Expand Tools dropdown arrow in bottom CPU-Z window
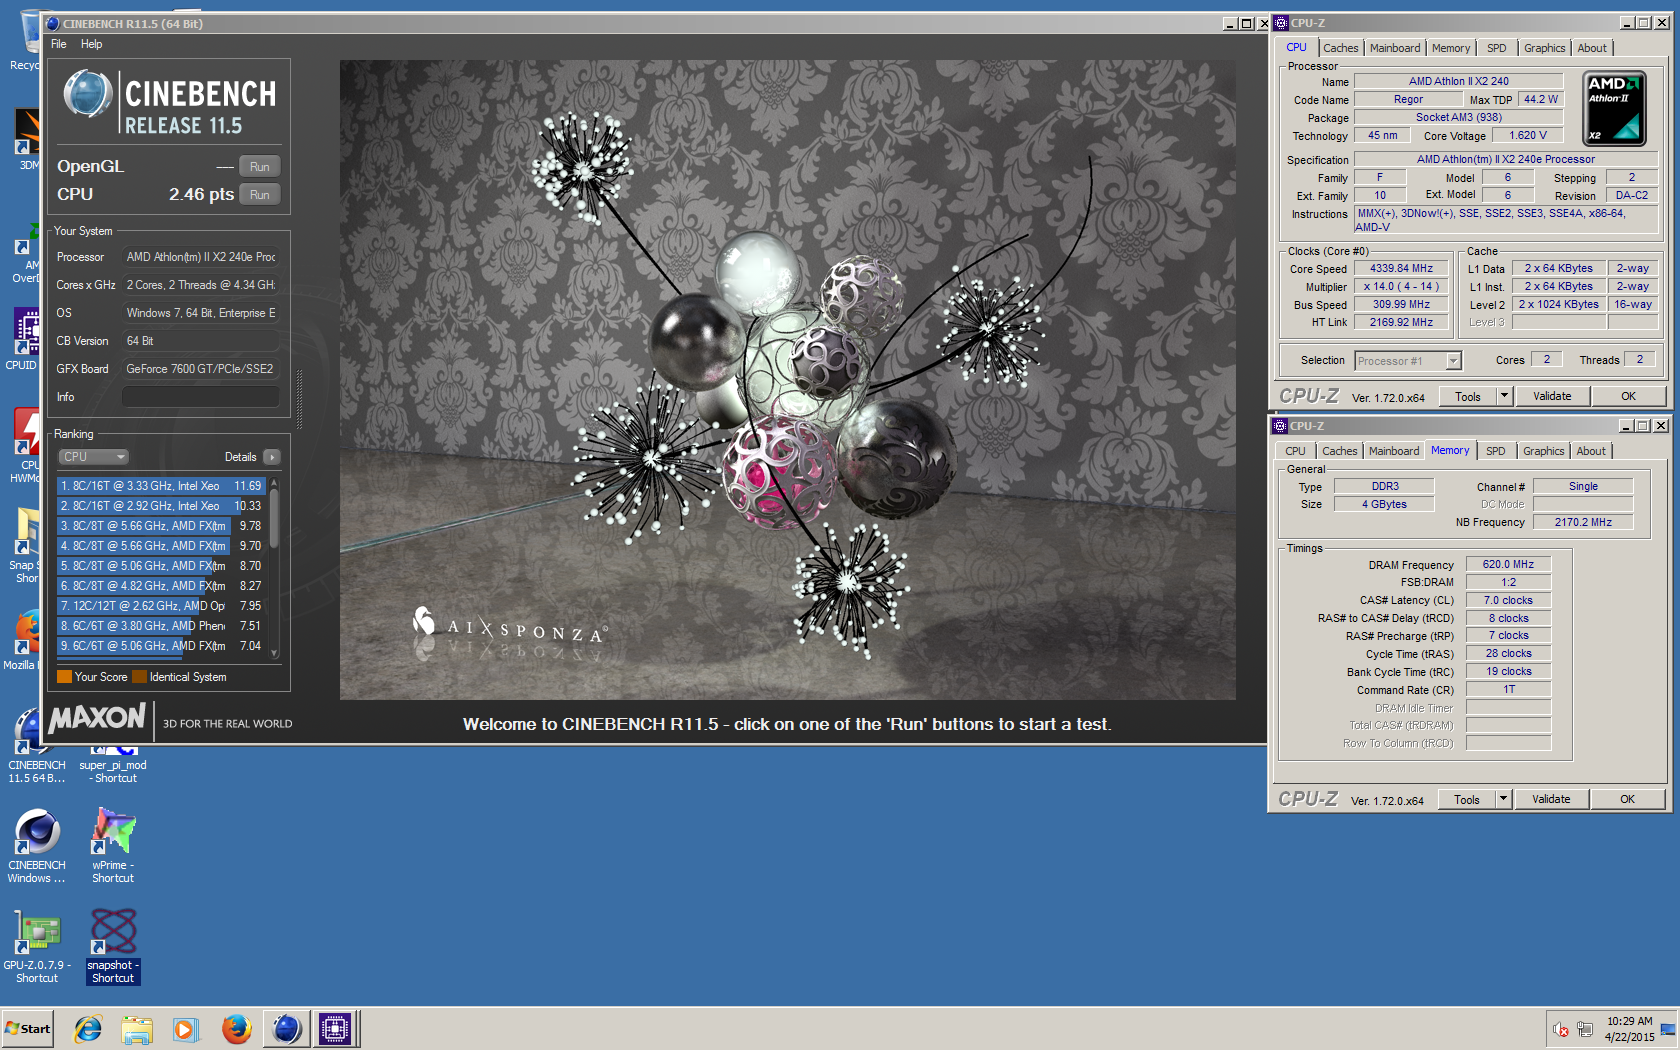This screenshot has height=1050, width=1680. click(x=1502, y=800)
